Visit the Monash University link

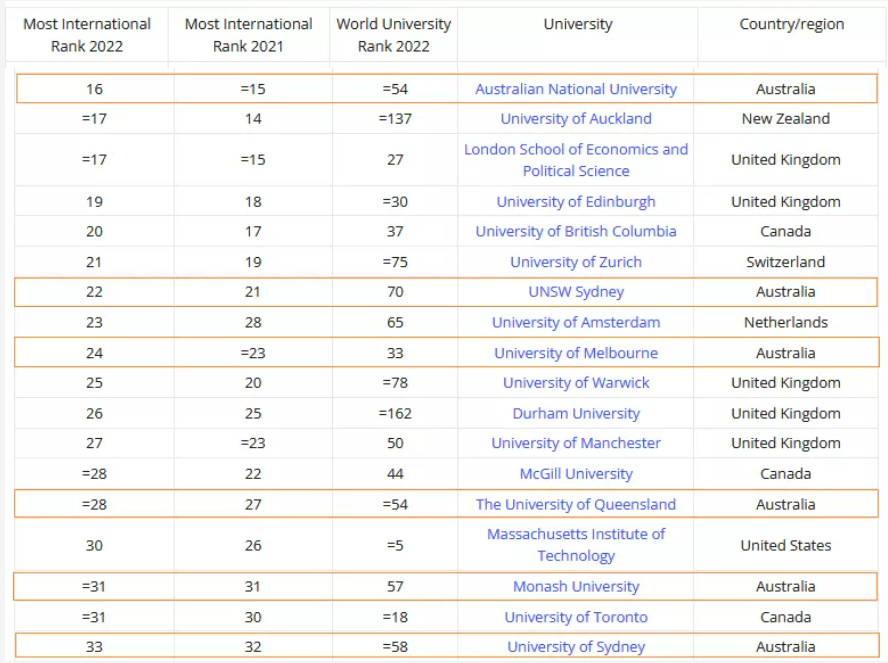(576, 587)
